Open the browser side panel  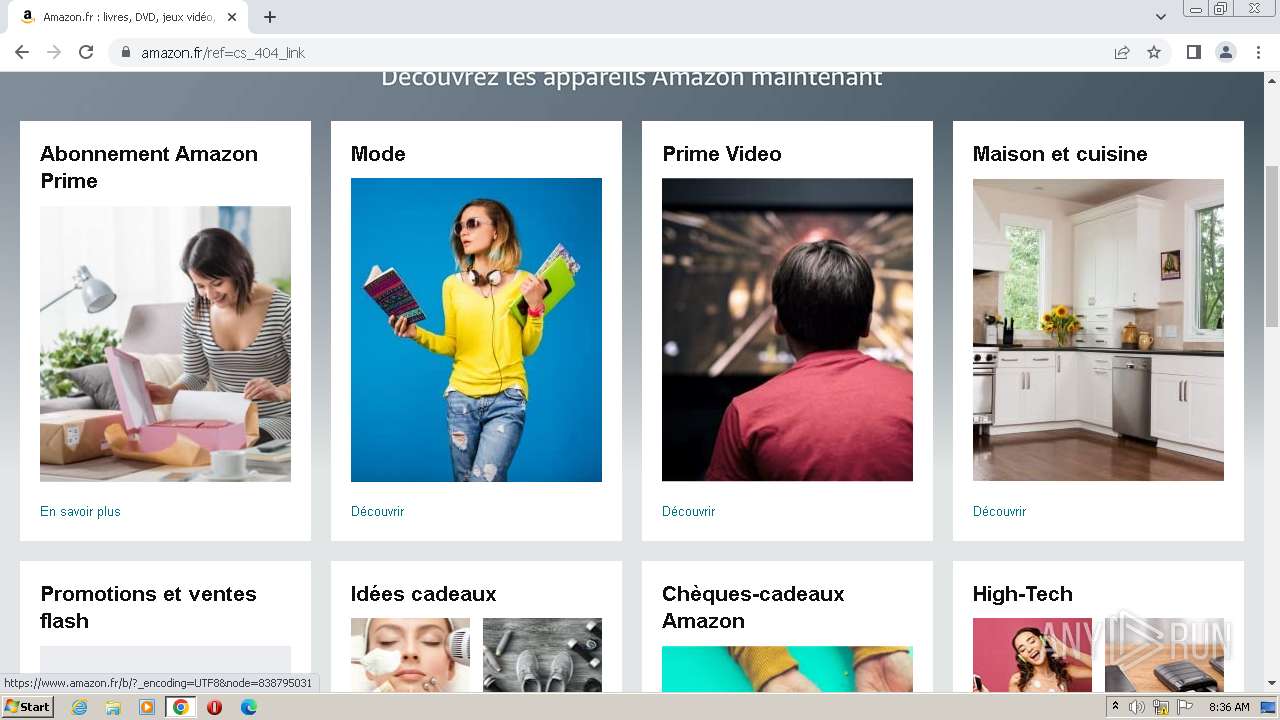point(1193,52)
